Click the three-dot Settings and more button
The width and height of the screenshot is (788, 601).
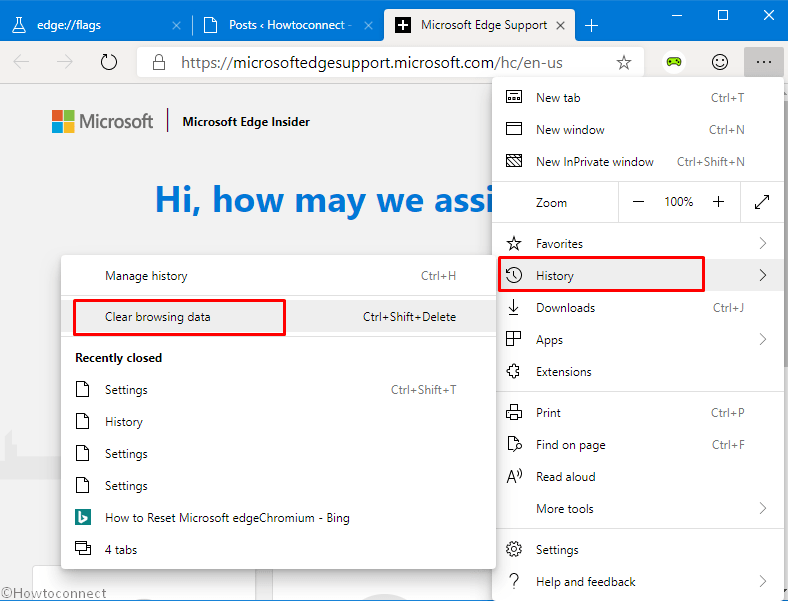(x=763, y=62)
